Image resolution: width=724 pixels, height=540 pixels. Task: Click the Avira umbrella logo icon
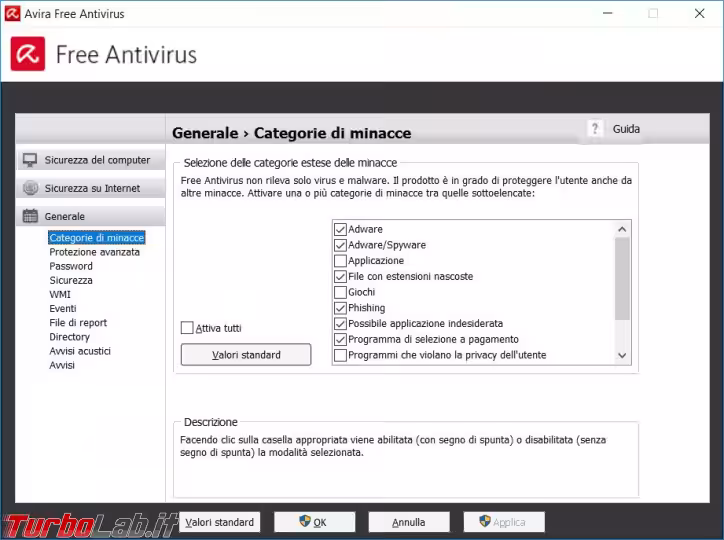point(28,53)
